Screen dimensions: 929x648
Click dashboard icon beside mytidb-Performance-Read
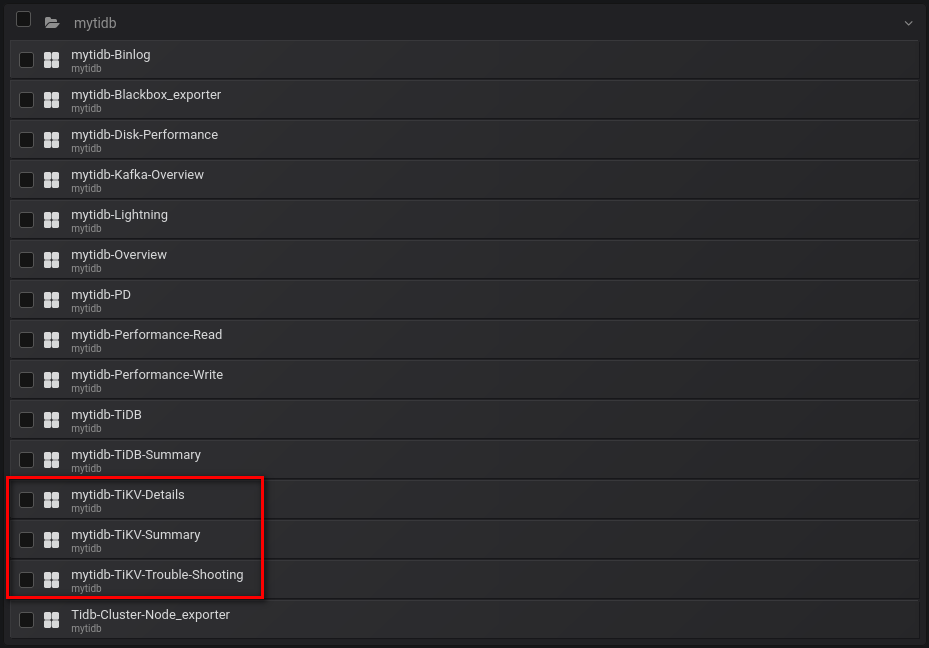[52, 339]
